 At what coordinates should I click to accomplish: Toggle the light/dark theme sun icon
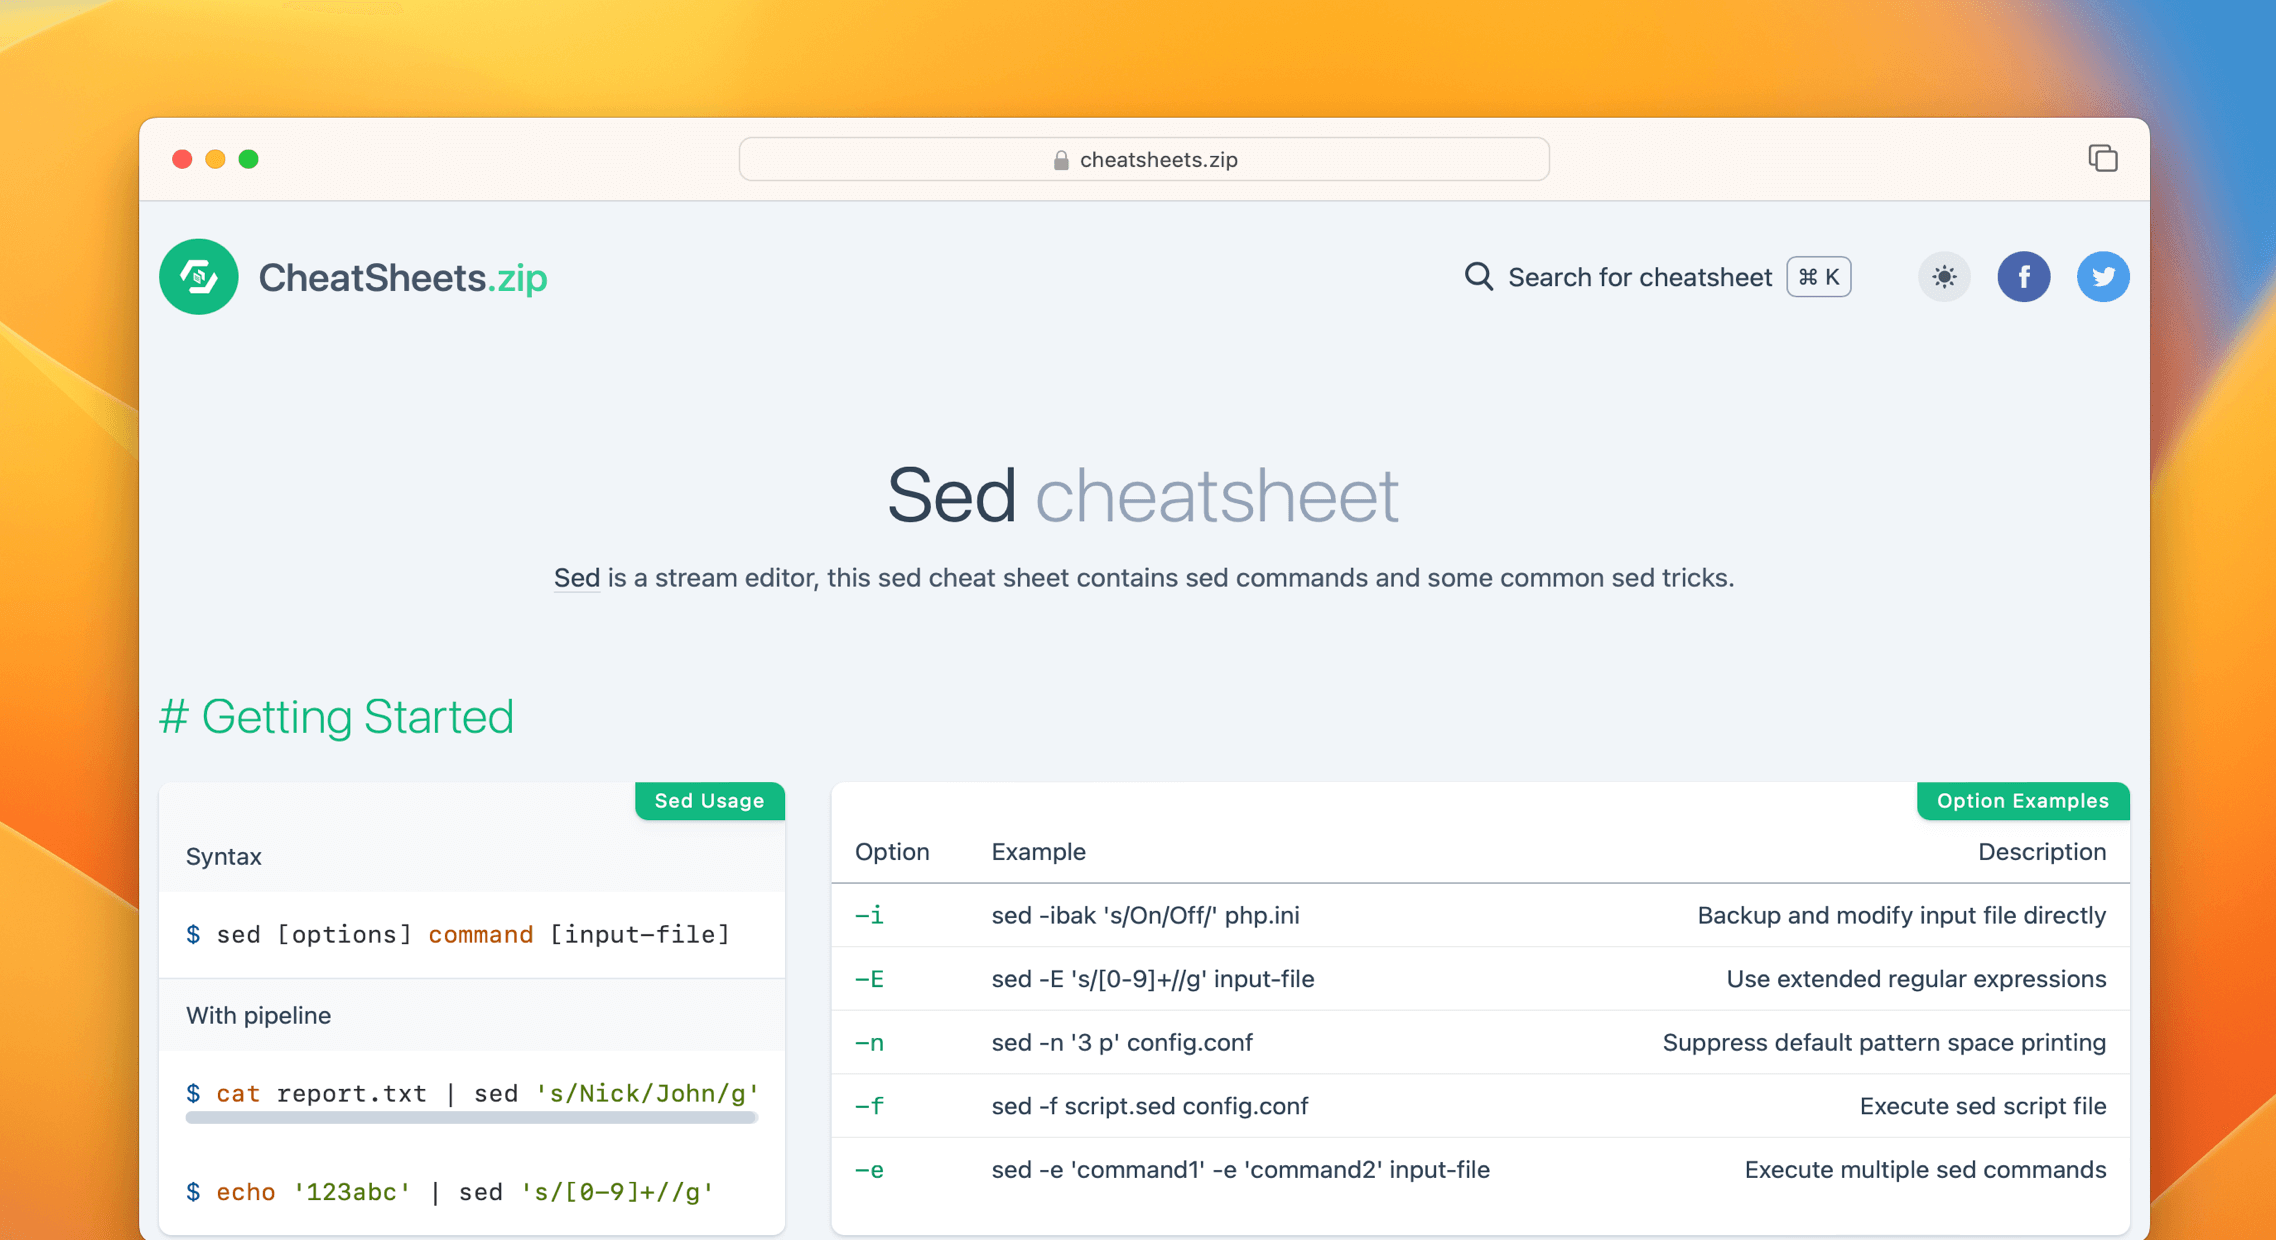[1944, 277]
